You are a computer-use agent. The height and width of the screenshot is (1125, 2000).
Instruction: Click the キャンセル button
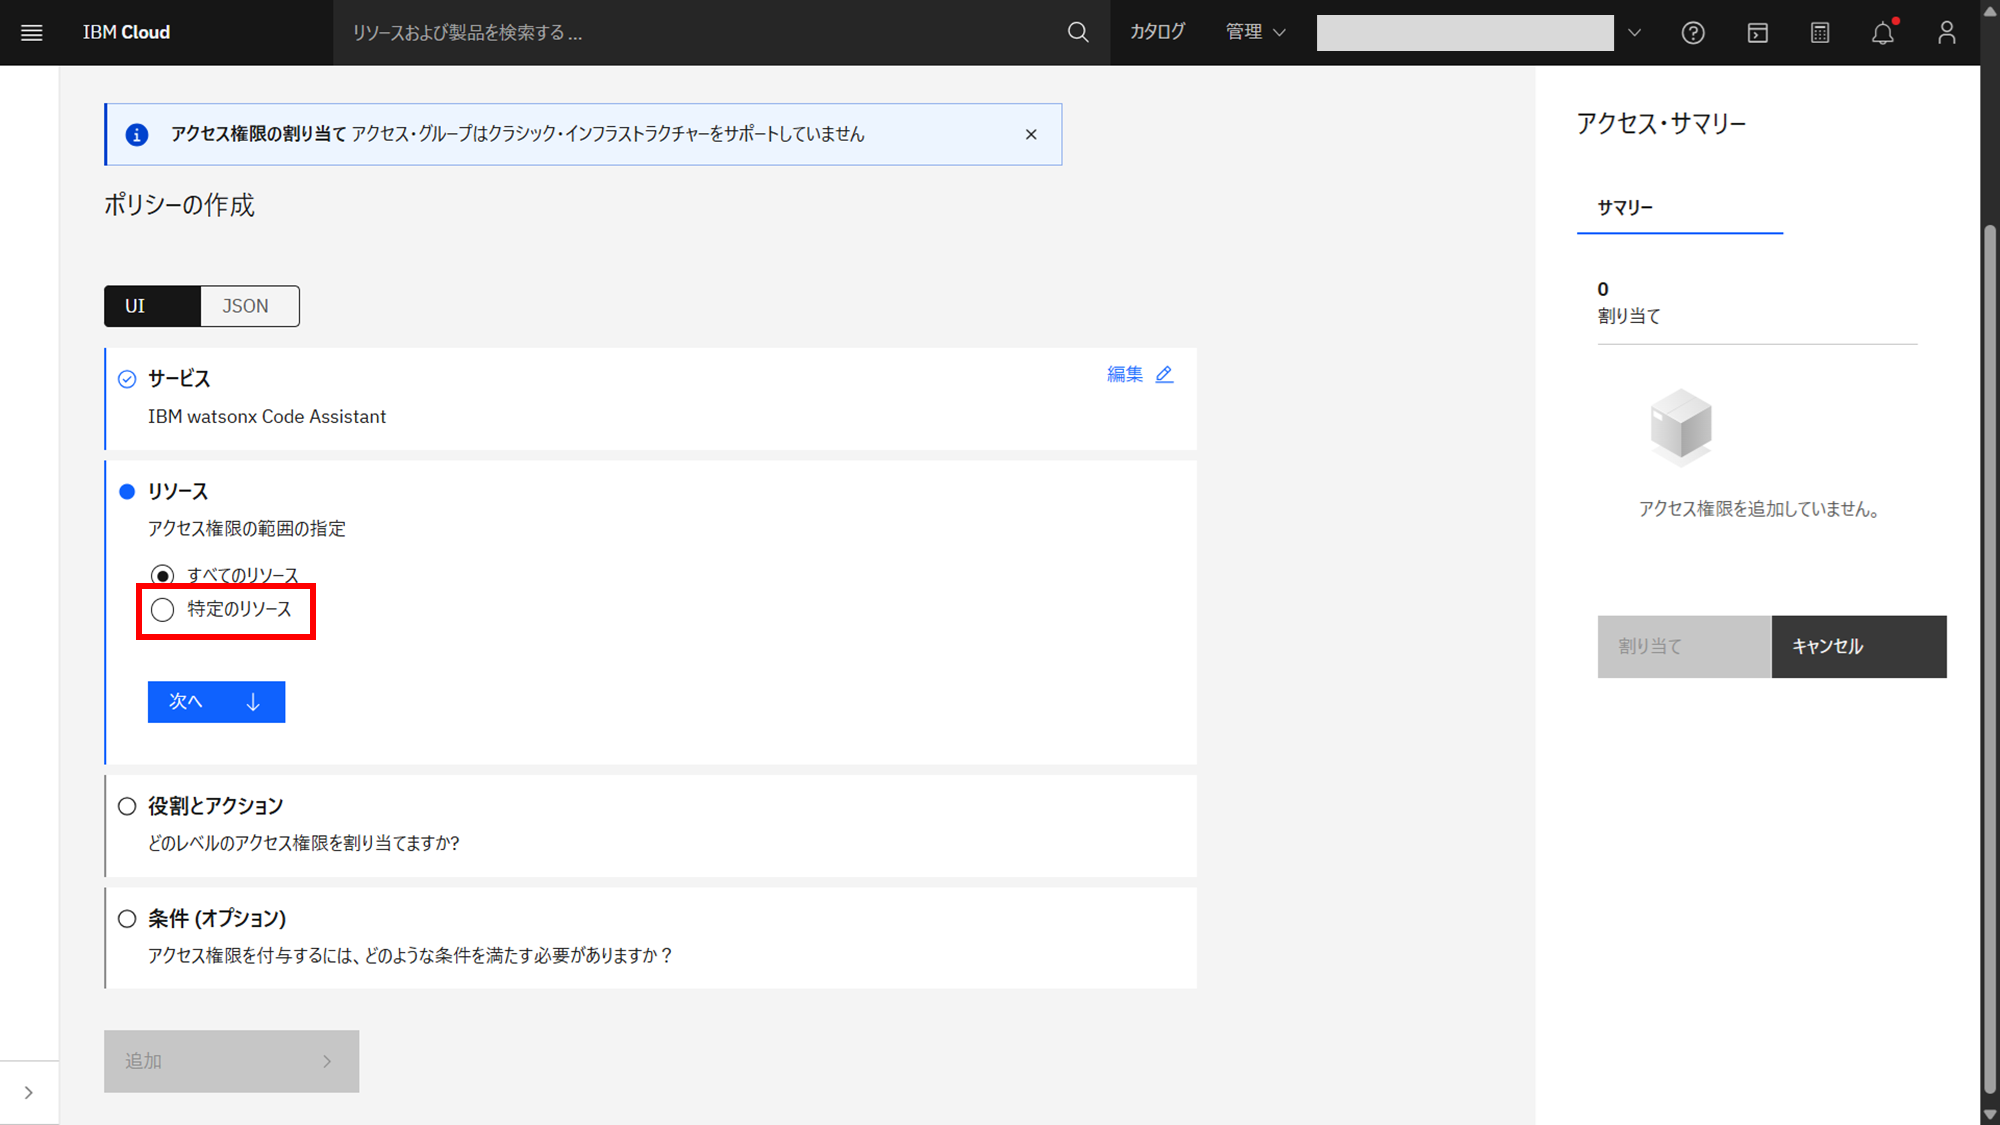(x=1858, y=647)
